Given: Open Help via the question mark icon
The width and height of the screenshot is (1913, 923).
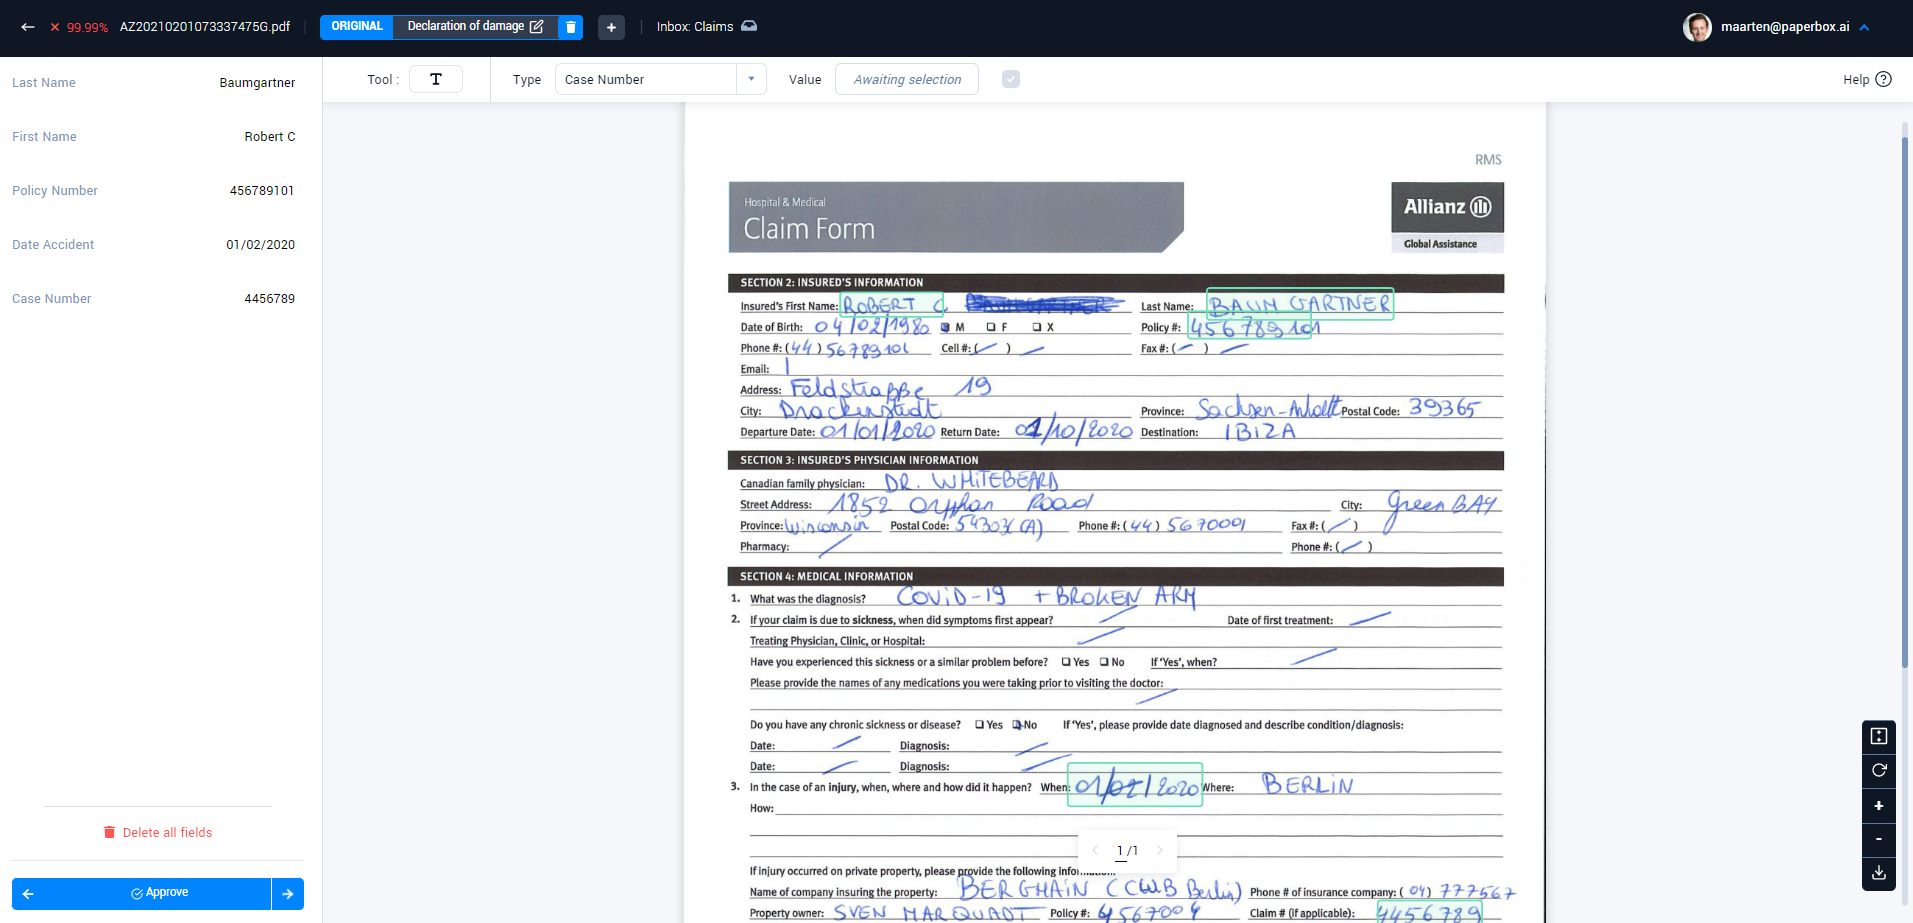Looking at the screenshot, I should click(1885, 79).
